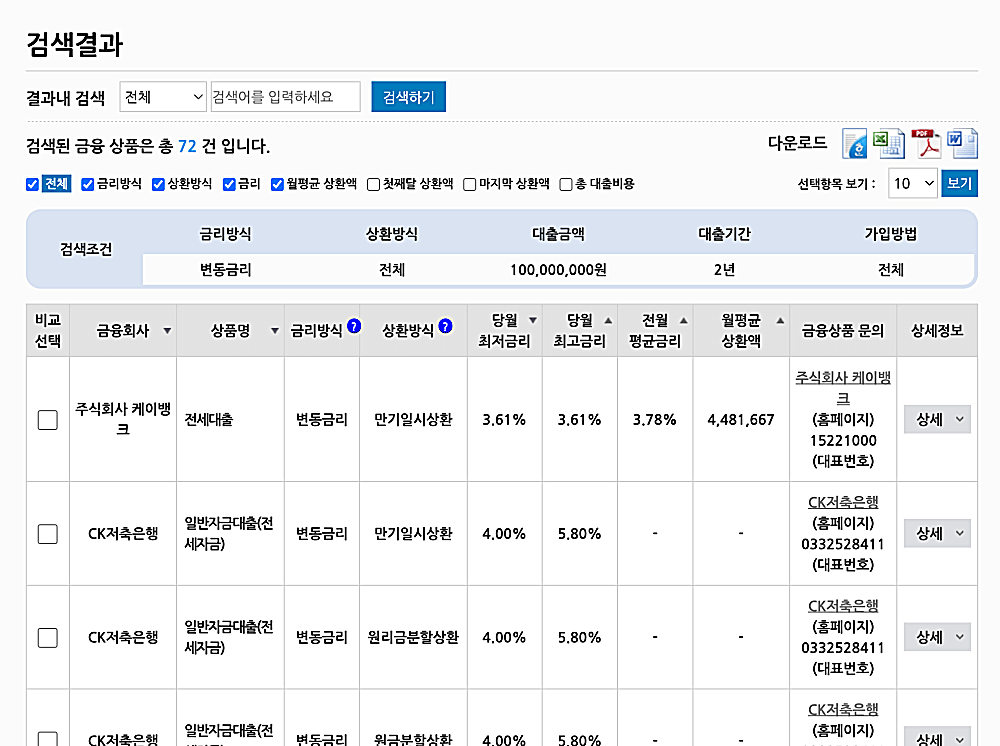Viewport: 1000px width, 746px height.
Task: Click the search keyword input field
Action: (285, 97)
